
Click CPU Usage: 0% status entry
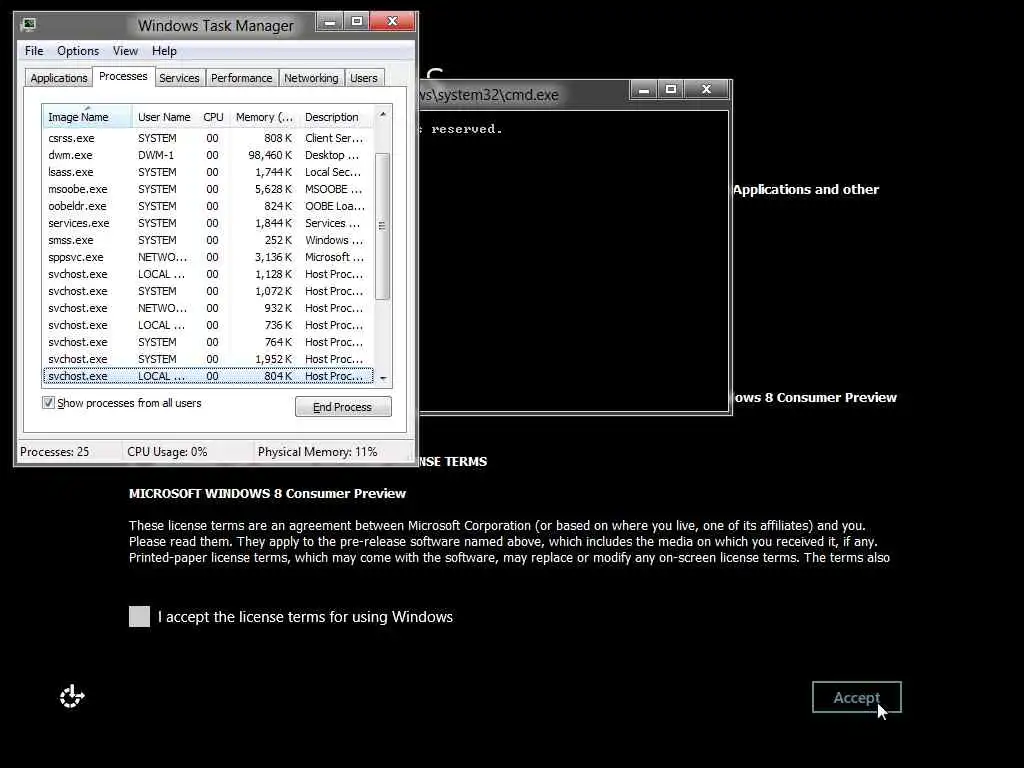coord(167,451)
